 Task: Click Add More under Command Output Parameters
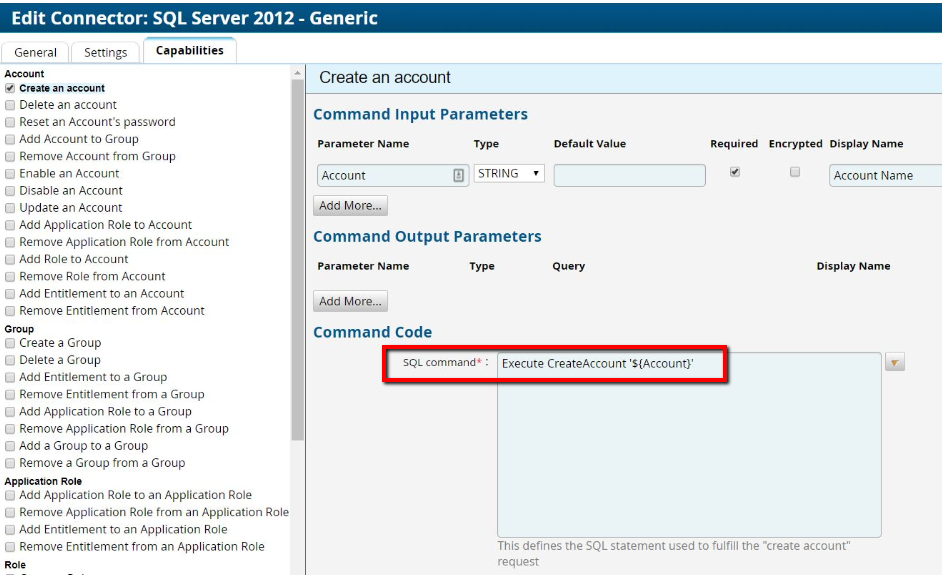point(350,301)
